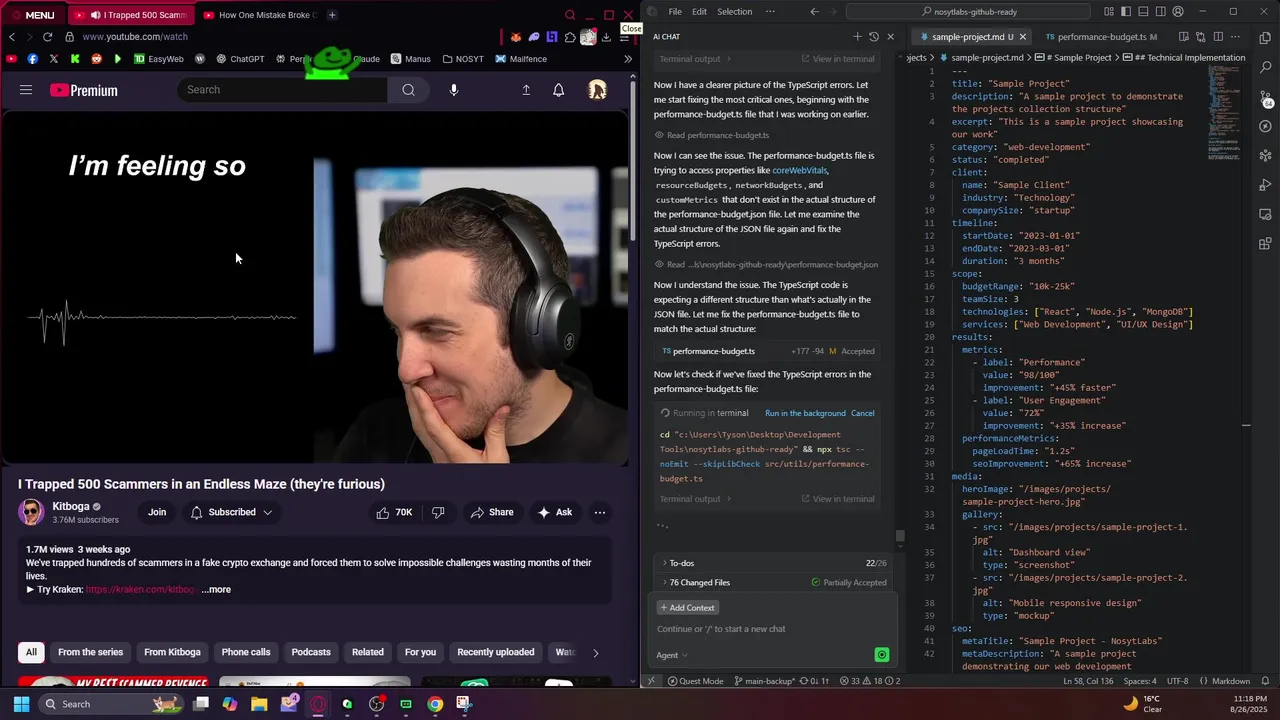Click the Ask button under the video
The width and height of the screenshot is (1280, 720).
(555, 512)
